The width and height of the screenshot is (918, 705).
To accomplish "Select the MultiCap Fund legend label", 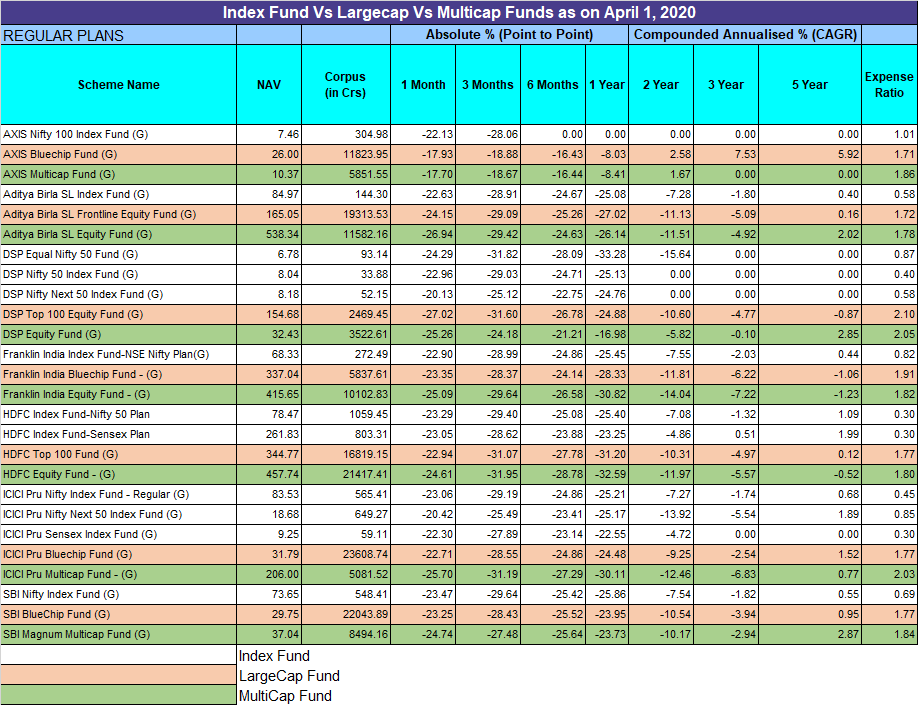I will tap(285, 696).
